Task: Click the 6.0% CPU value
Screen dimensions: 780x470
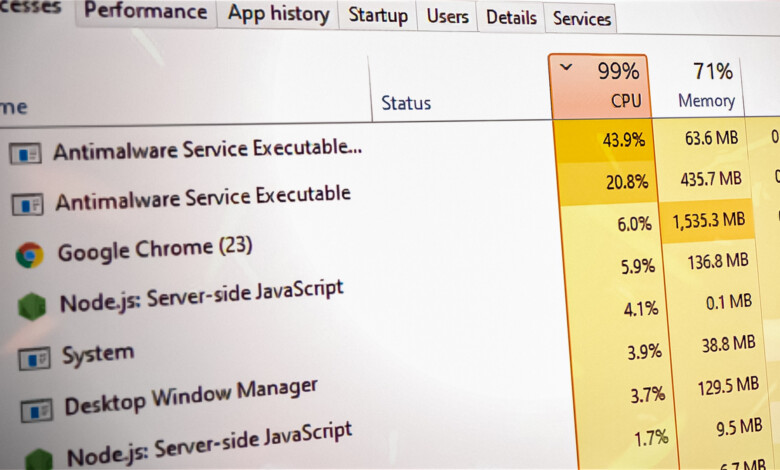Action: pos(634,224)
